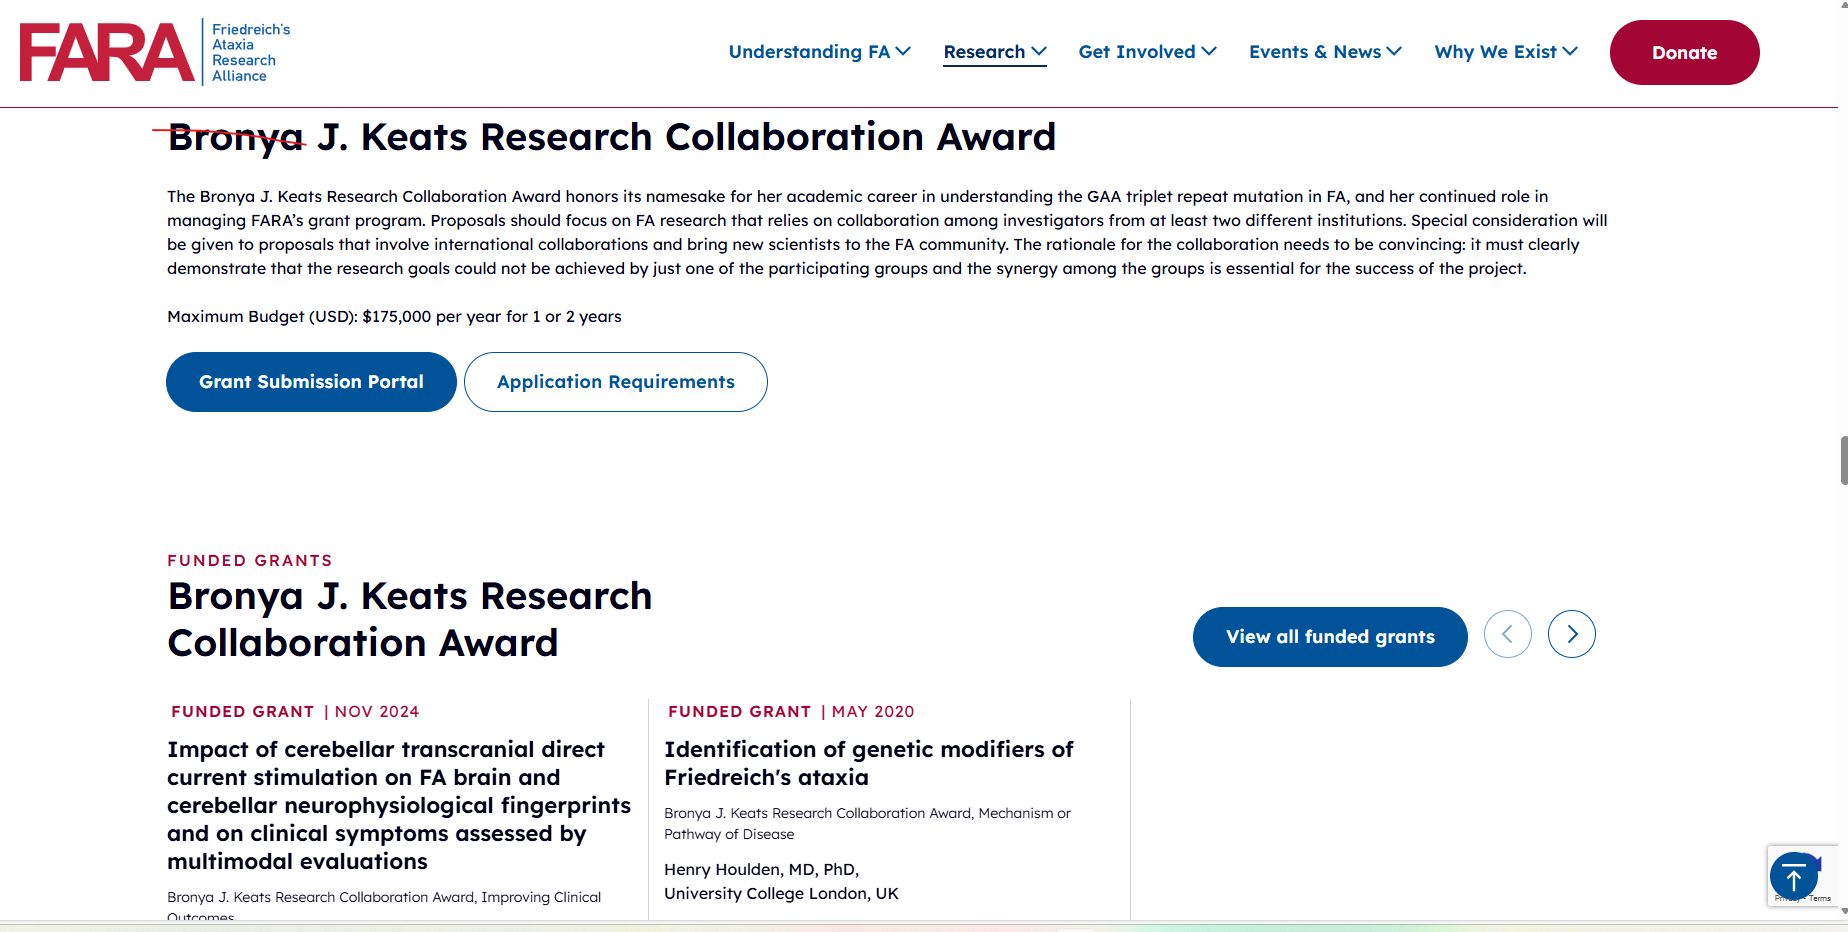View the Application Requirements
The height and width of the screenshot is (932, 1848).
615,382
